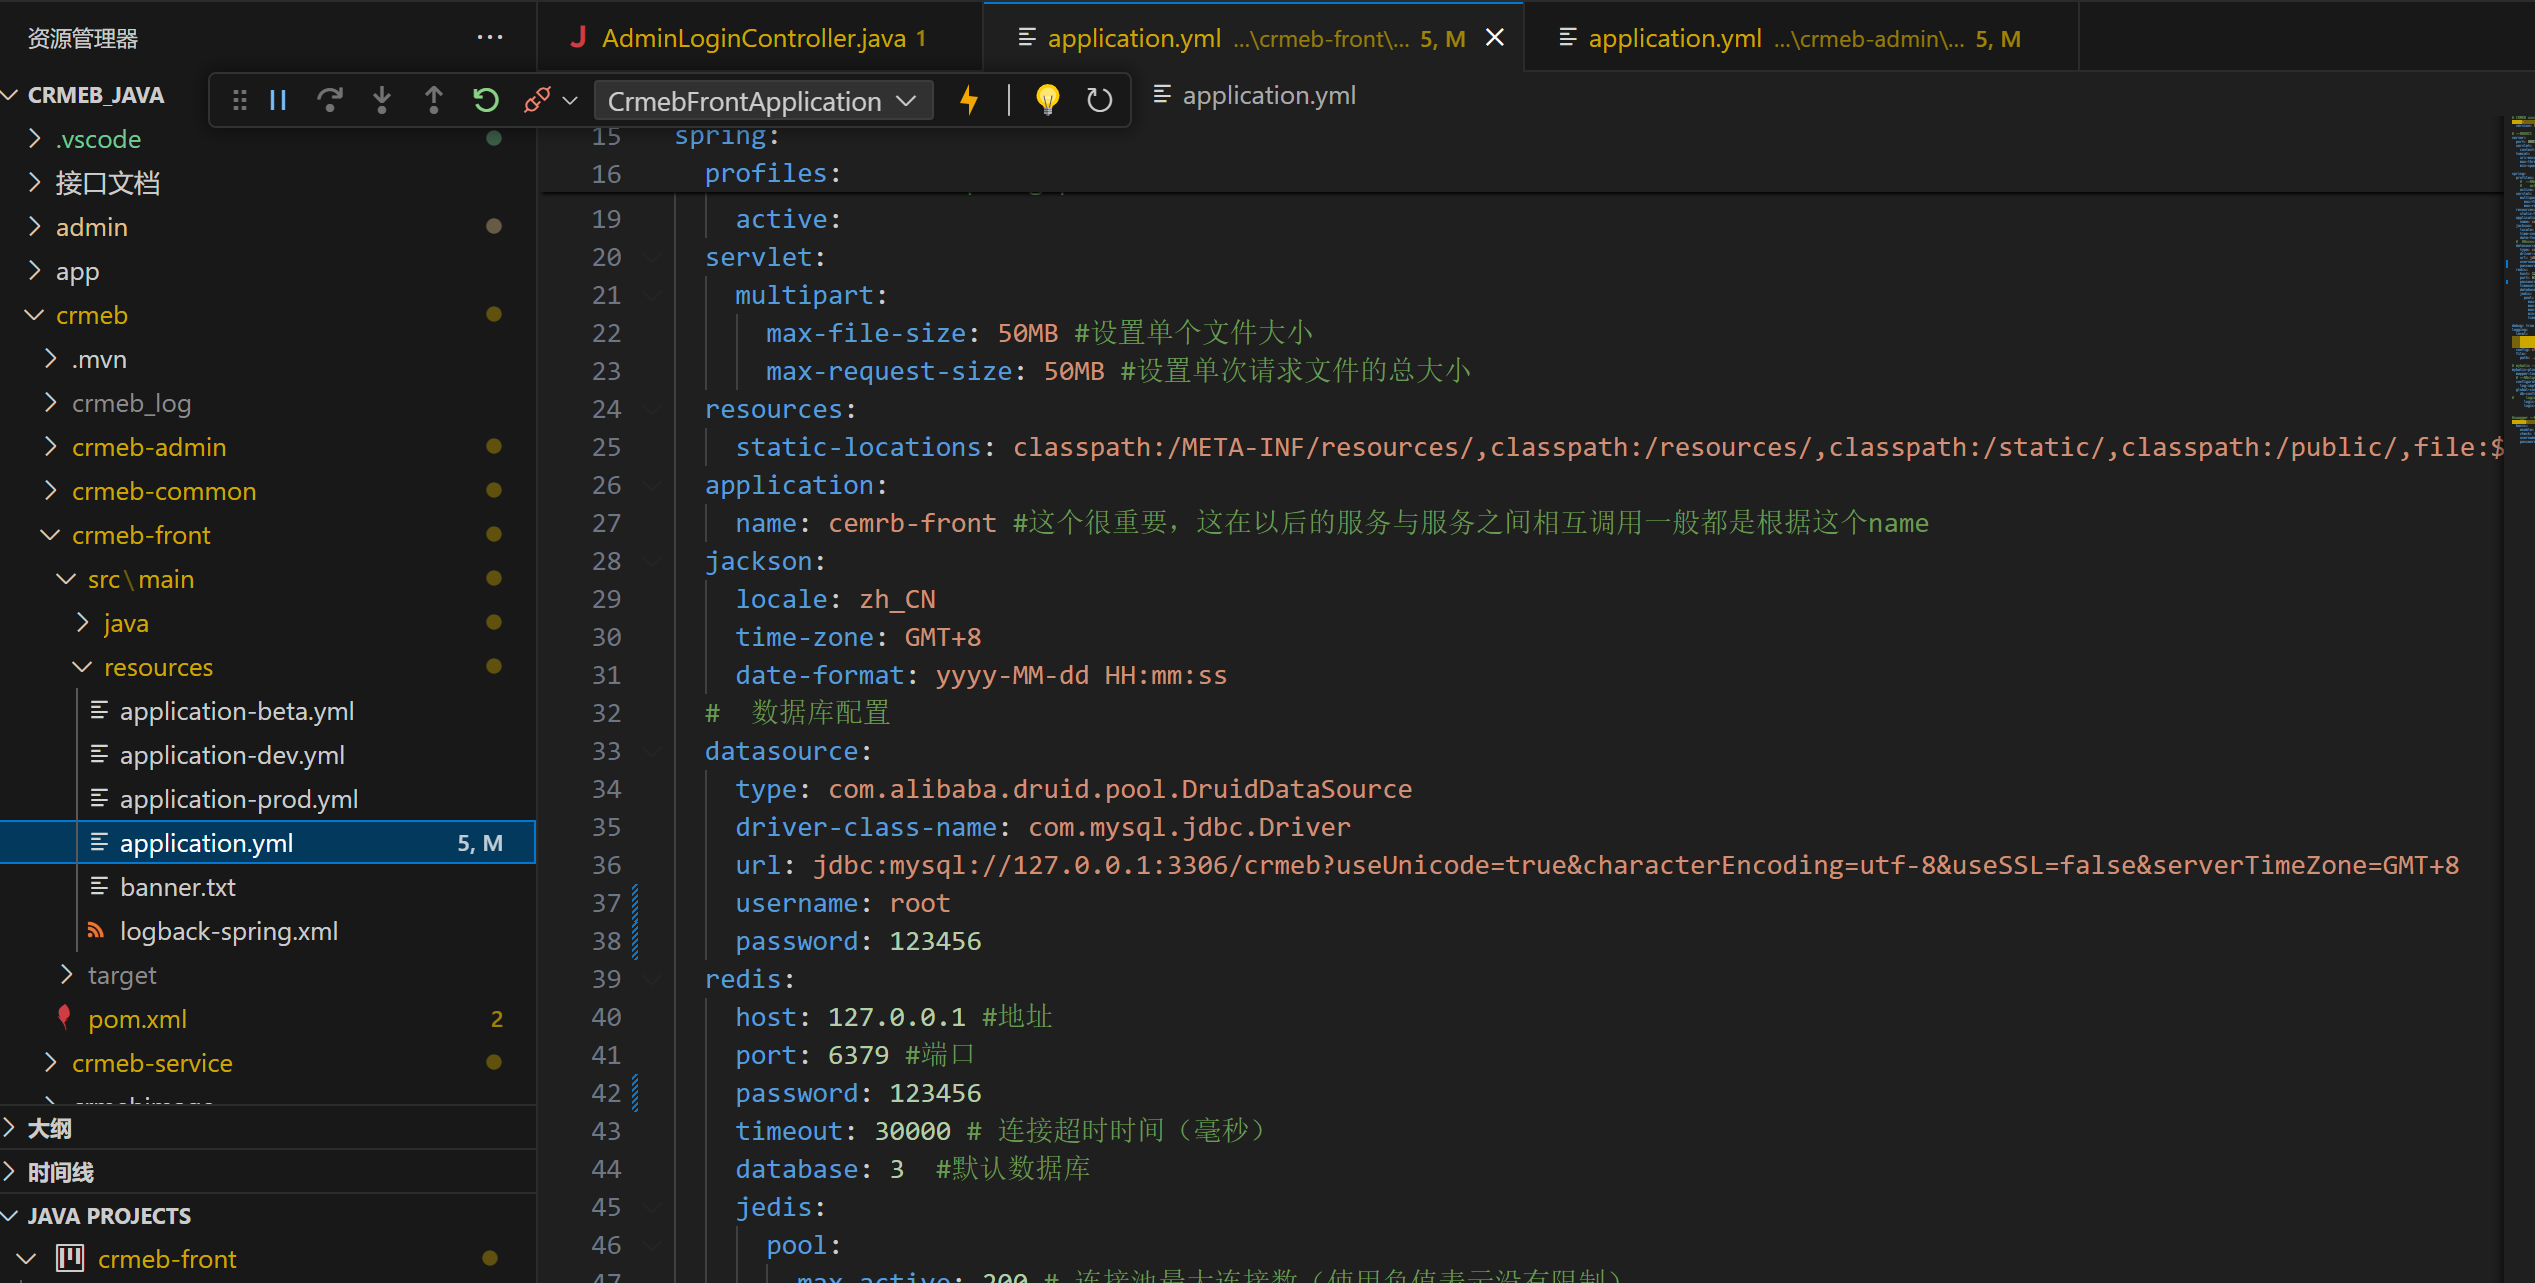Expand the crmeb_log folder
This screenshot has height=1283, width=2535.
pos(51,402)
